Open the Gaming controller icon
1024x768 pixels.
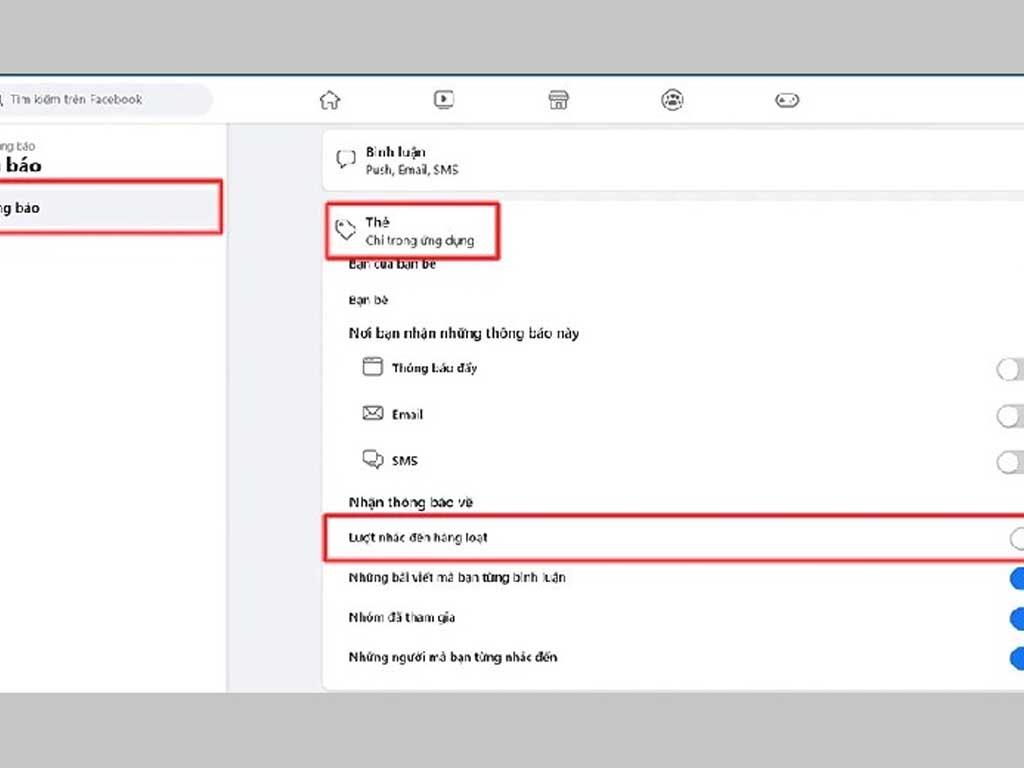787,100
